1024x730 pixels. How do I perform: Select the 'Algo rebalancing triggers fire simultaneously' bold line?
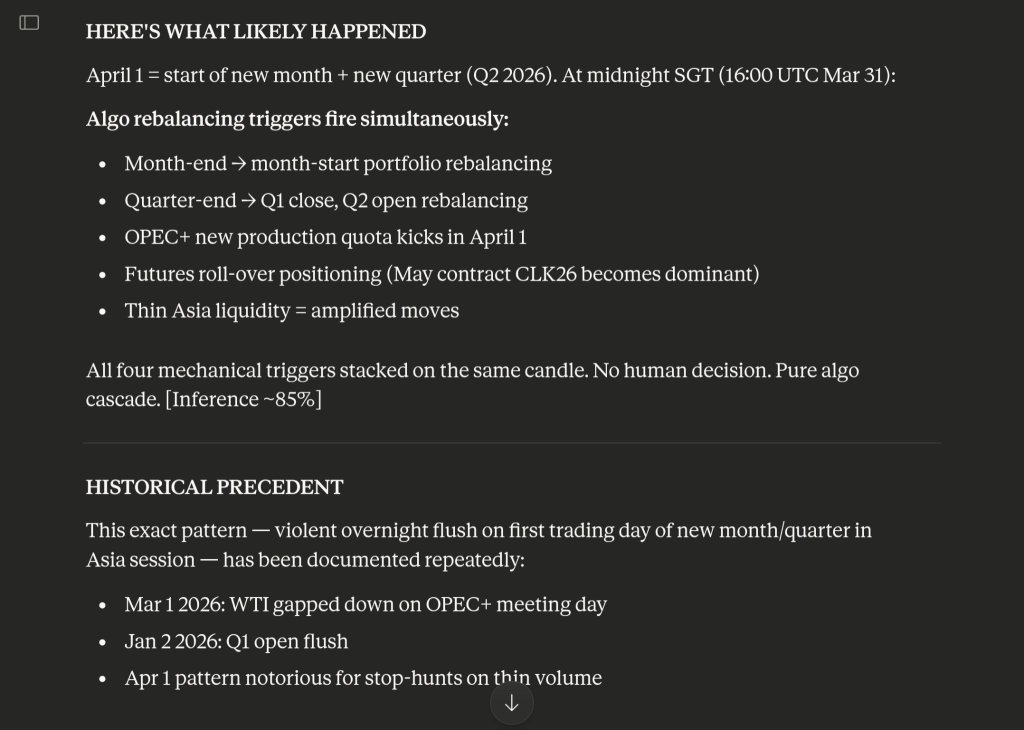click(x=297, y=119)
